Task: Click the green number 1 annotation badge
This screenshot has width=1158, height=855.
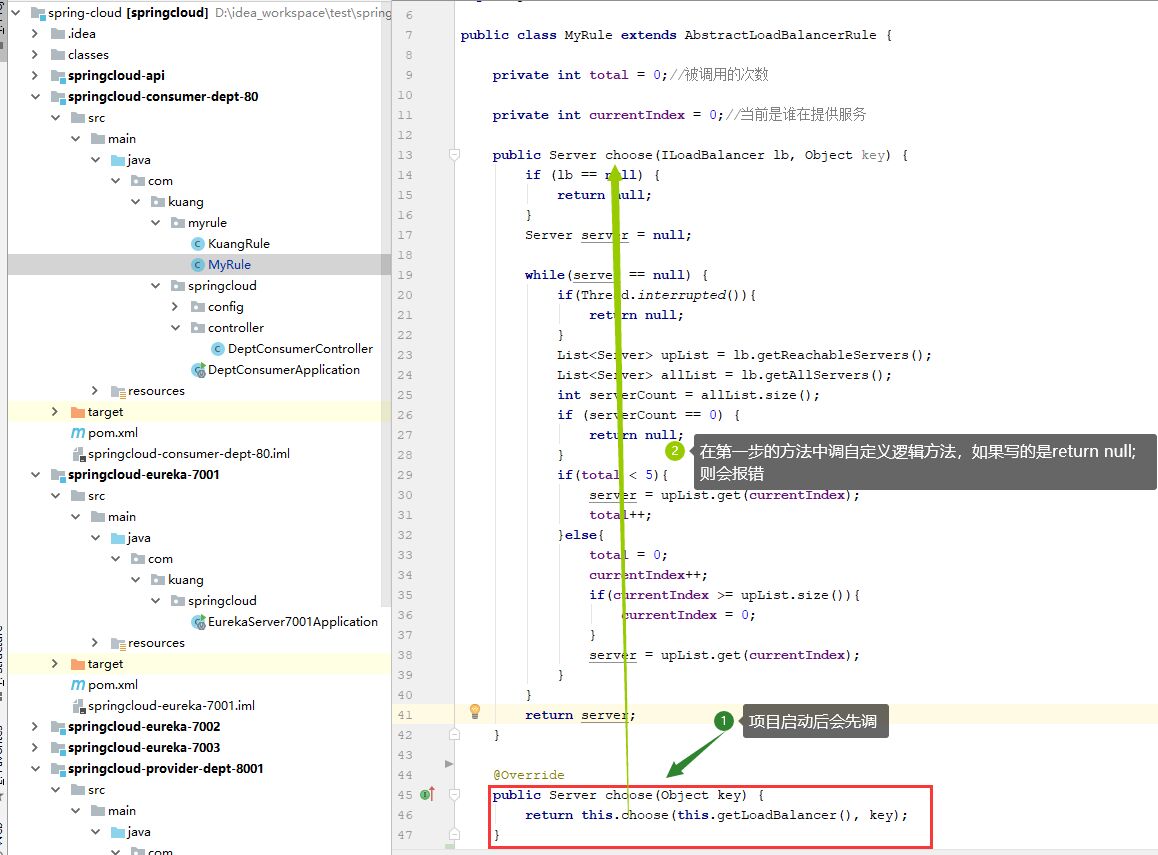Action: (724, 721)
